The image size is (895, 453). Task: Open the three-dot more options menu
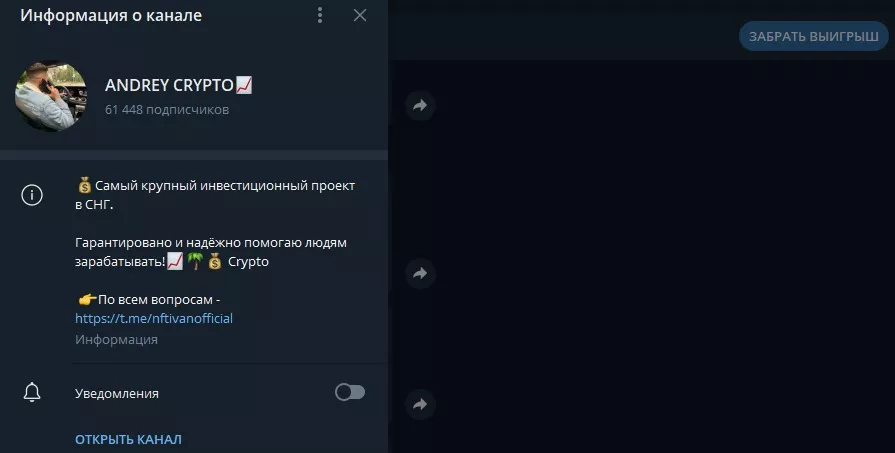click(x=320, y=15)
